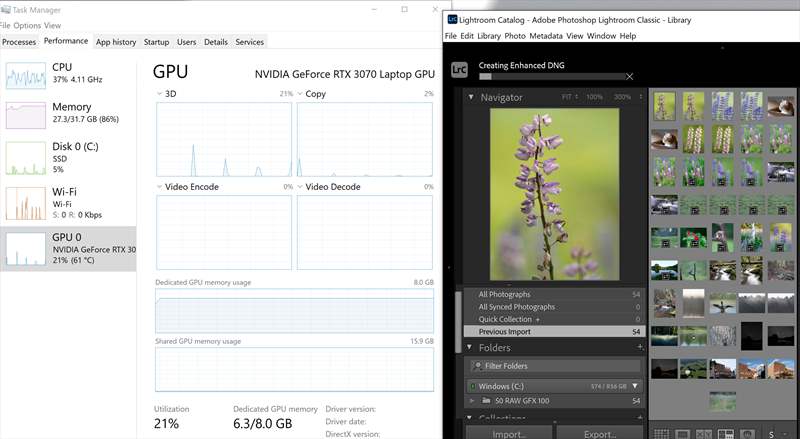The width and height of the screenshot is (800, 439).
Task: Click the 3D utilization graph
Action: click(224, 139)
